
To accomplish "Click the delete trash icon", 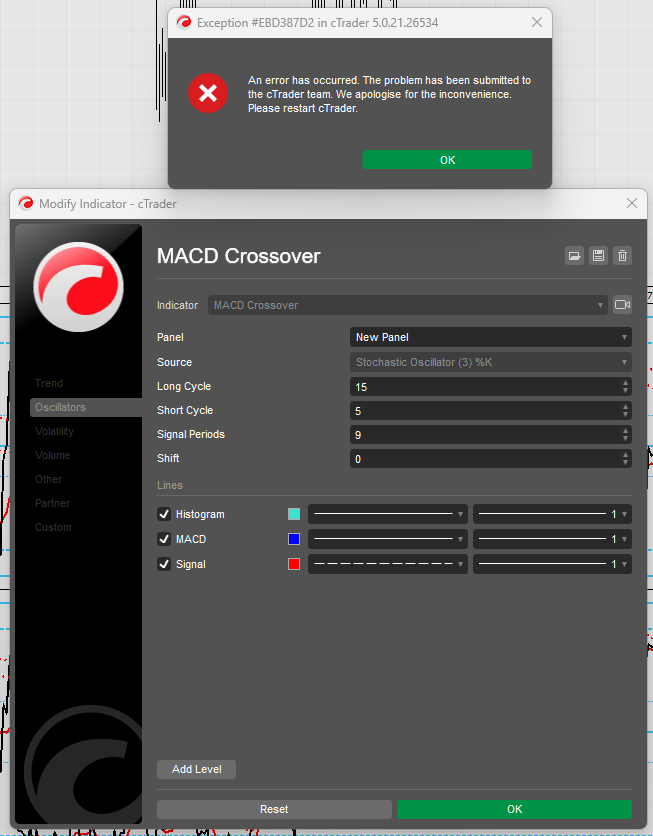I will point(622,256).
